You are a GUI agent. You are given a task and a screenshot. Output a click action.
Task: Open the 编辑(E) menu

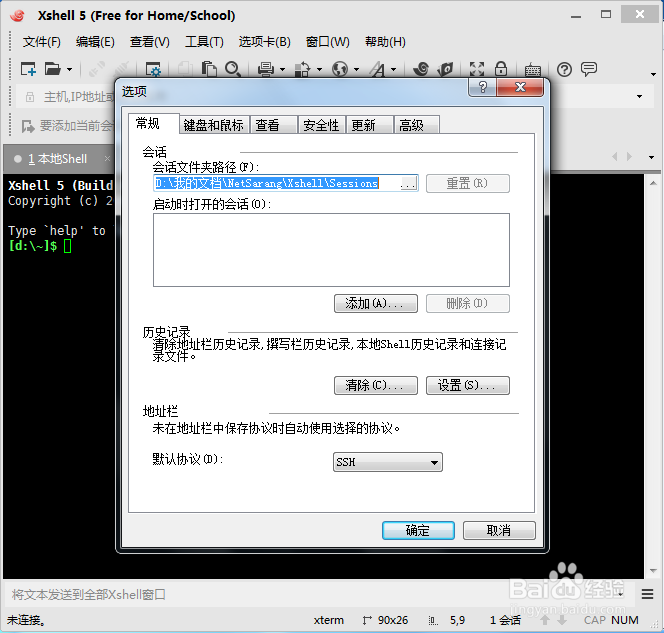(95, 42)
